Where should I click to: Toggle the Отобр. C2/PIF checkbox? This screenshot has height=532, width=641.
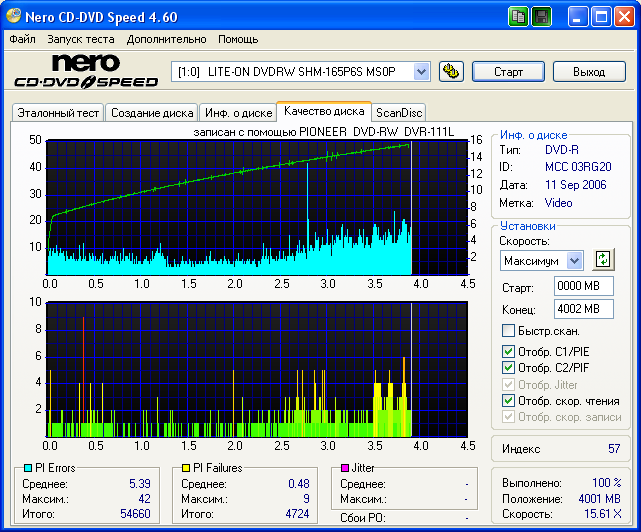point(508,368)
